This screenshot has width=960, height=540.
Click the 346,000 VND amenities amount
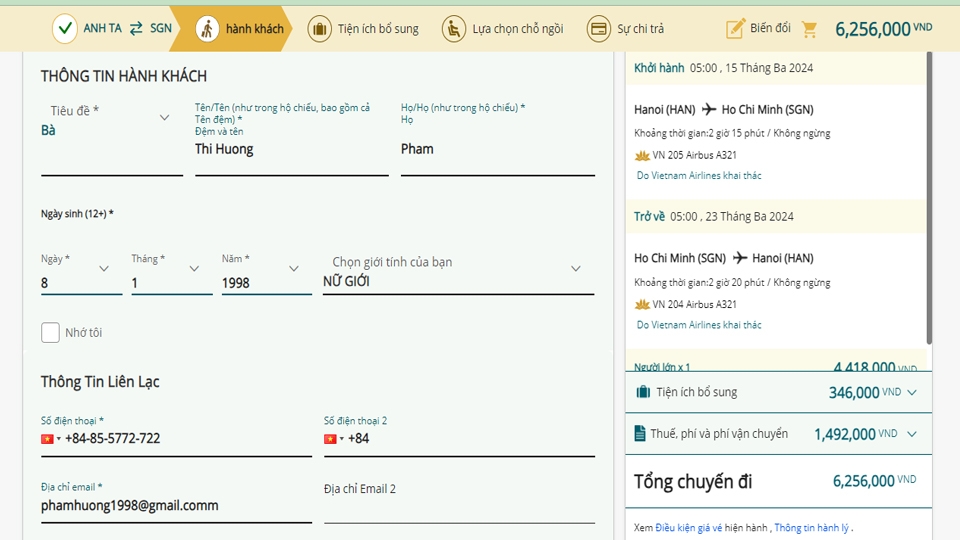[x=864, y=392]
